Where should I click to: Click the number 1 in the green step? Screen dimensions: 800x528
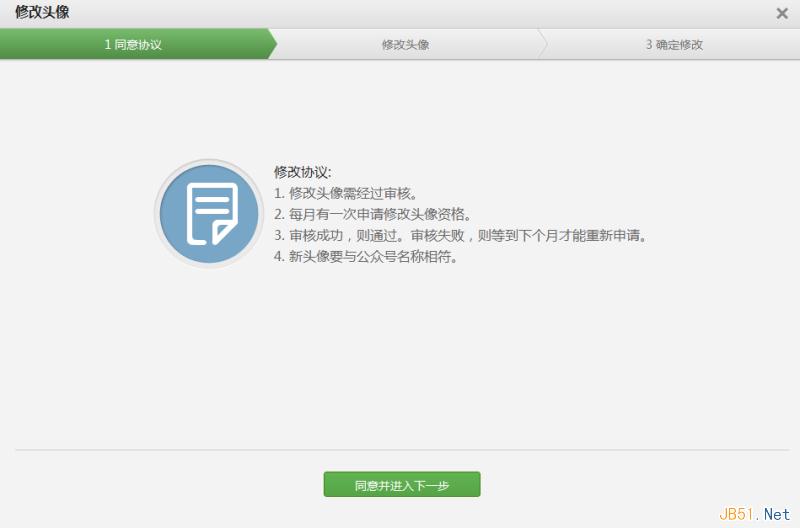[108, 45]
